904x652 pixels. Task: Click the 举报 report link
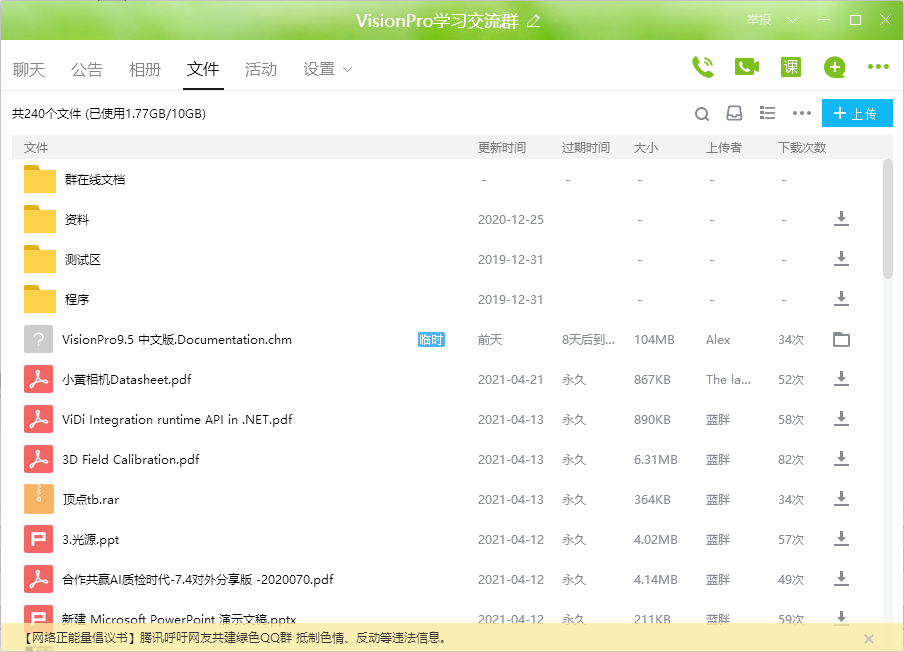[759, 20]
